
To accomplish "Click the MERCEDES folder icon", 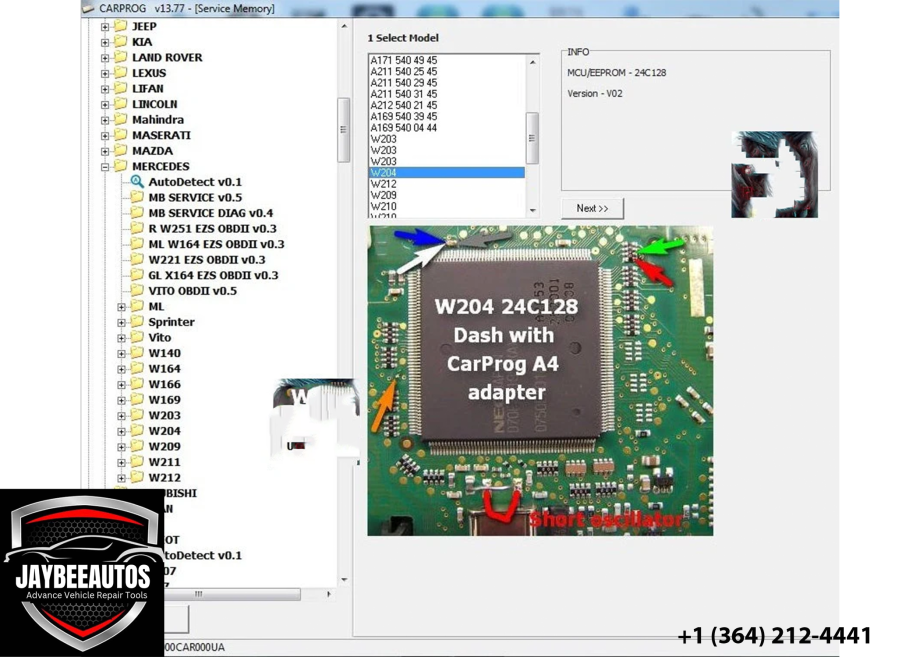I will pyautogui.click(x=120, y=166).
